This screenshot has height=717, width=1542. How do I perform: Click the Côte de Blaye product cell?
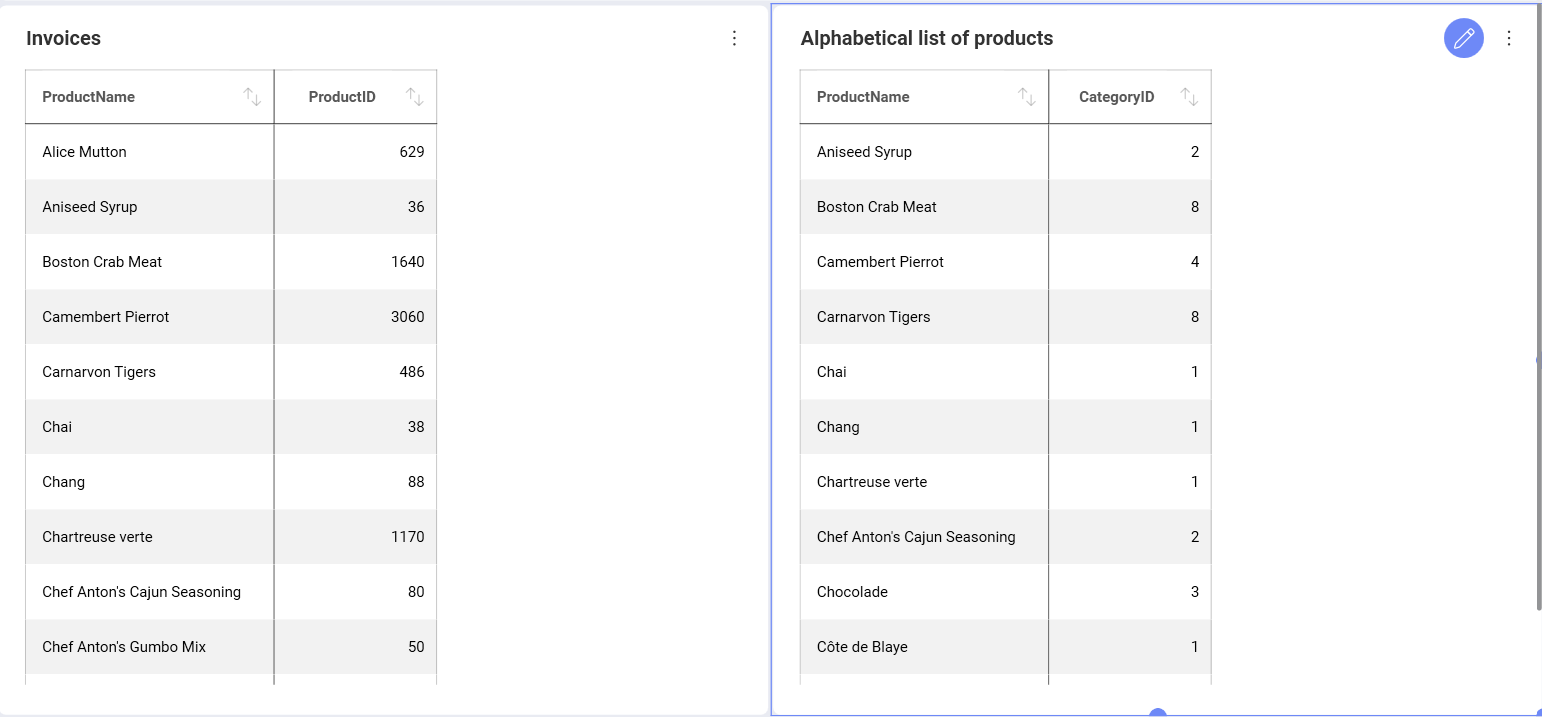click(x=862, y=647)
